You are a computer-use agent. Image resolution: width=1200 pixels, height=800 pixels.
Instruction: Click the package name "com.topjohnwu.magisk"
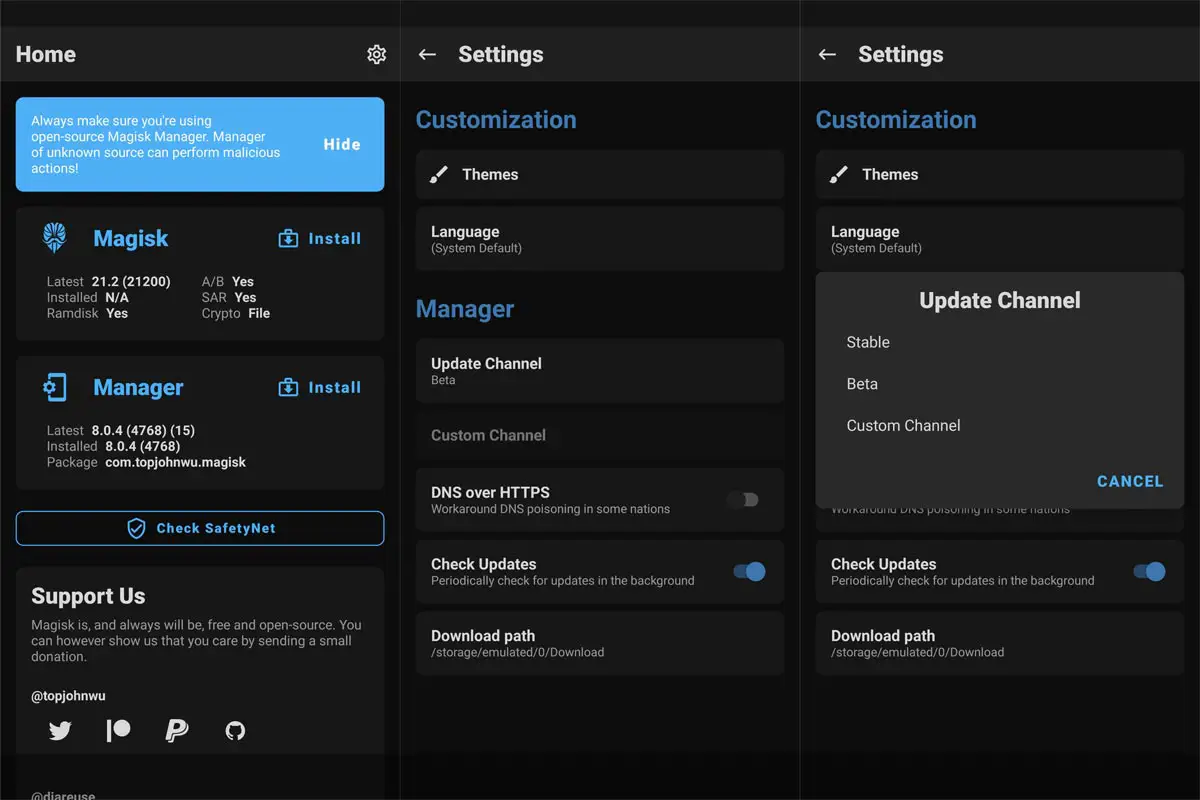(175, 463)
